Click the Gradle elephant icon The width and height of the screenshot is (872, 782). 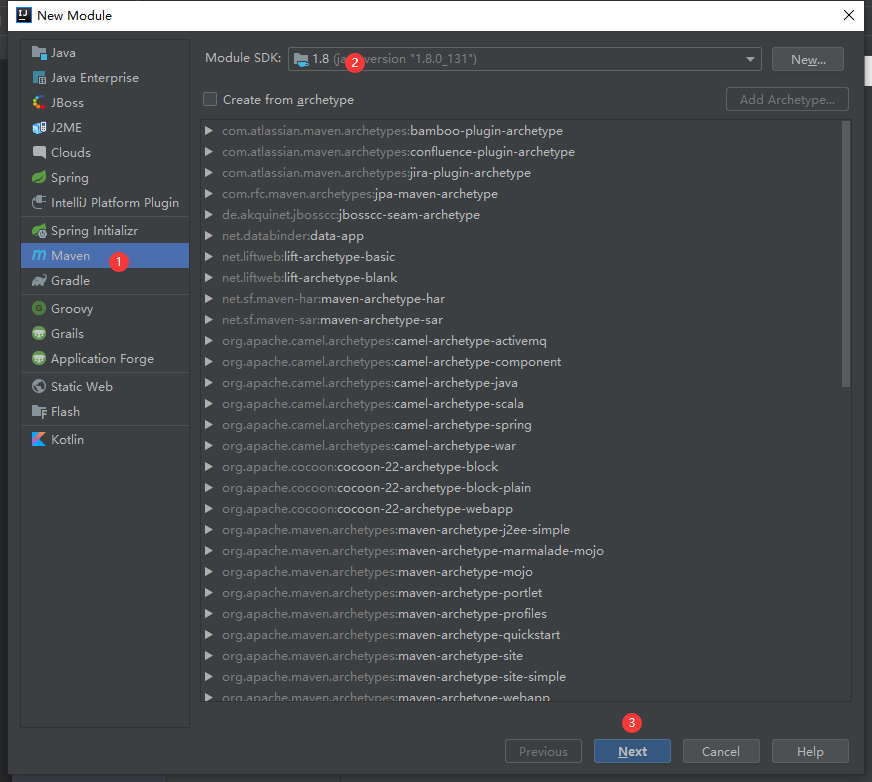39,280
